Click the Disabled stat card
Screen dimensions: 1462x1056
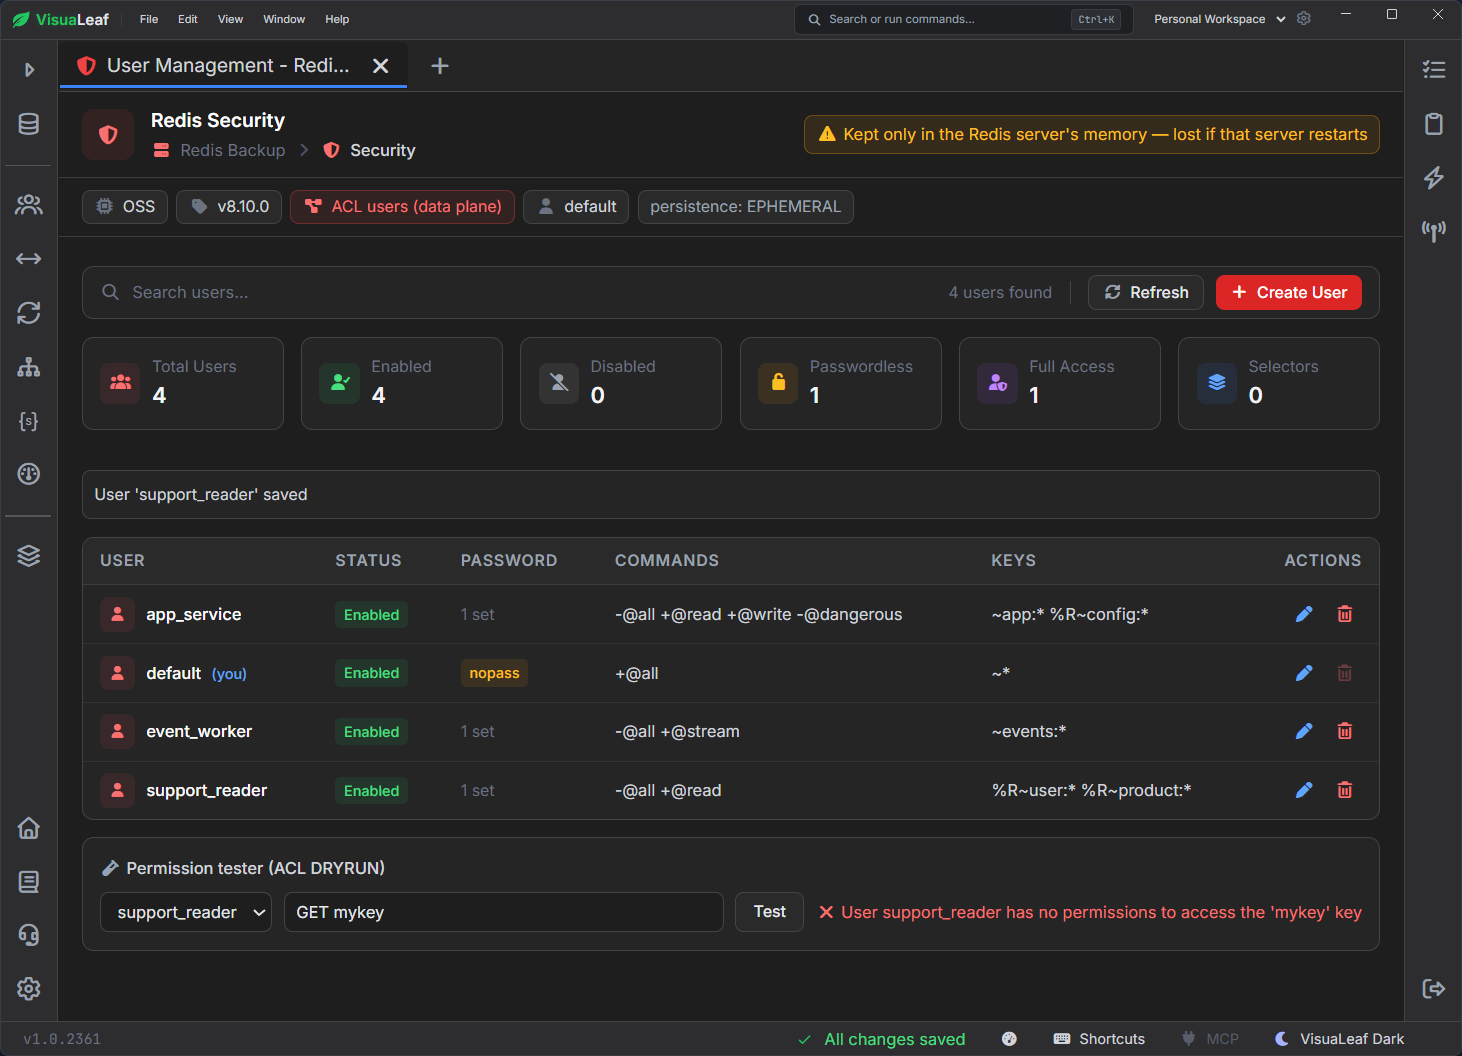(x=621, y=383)
